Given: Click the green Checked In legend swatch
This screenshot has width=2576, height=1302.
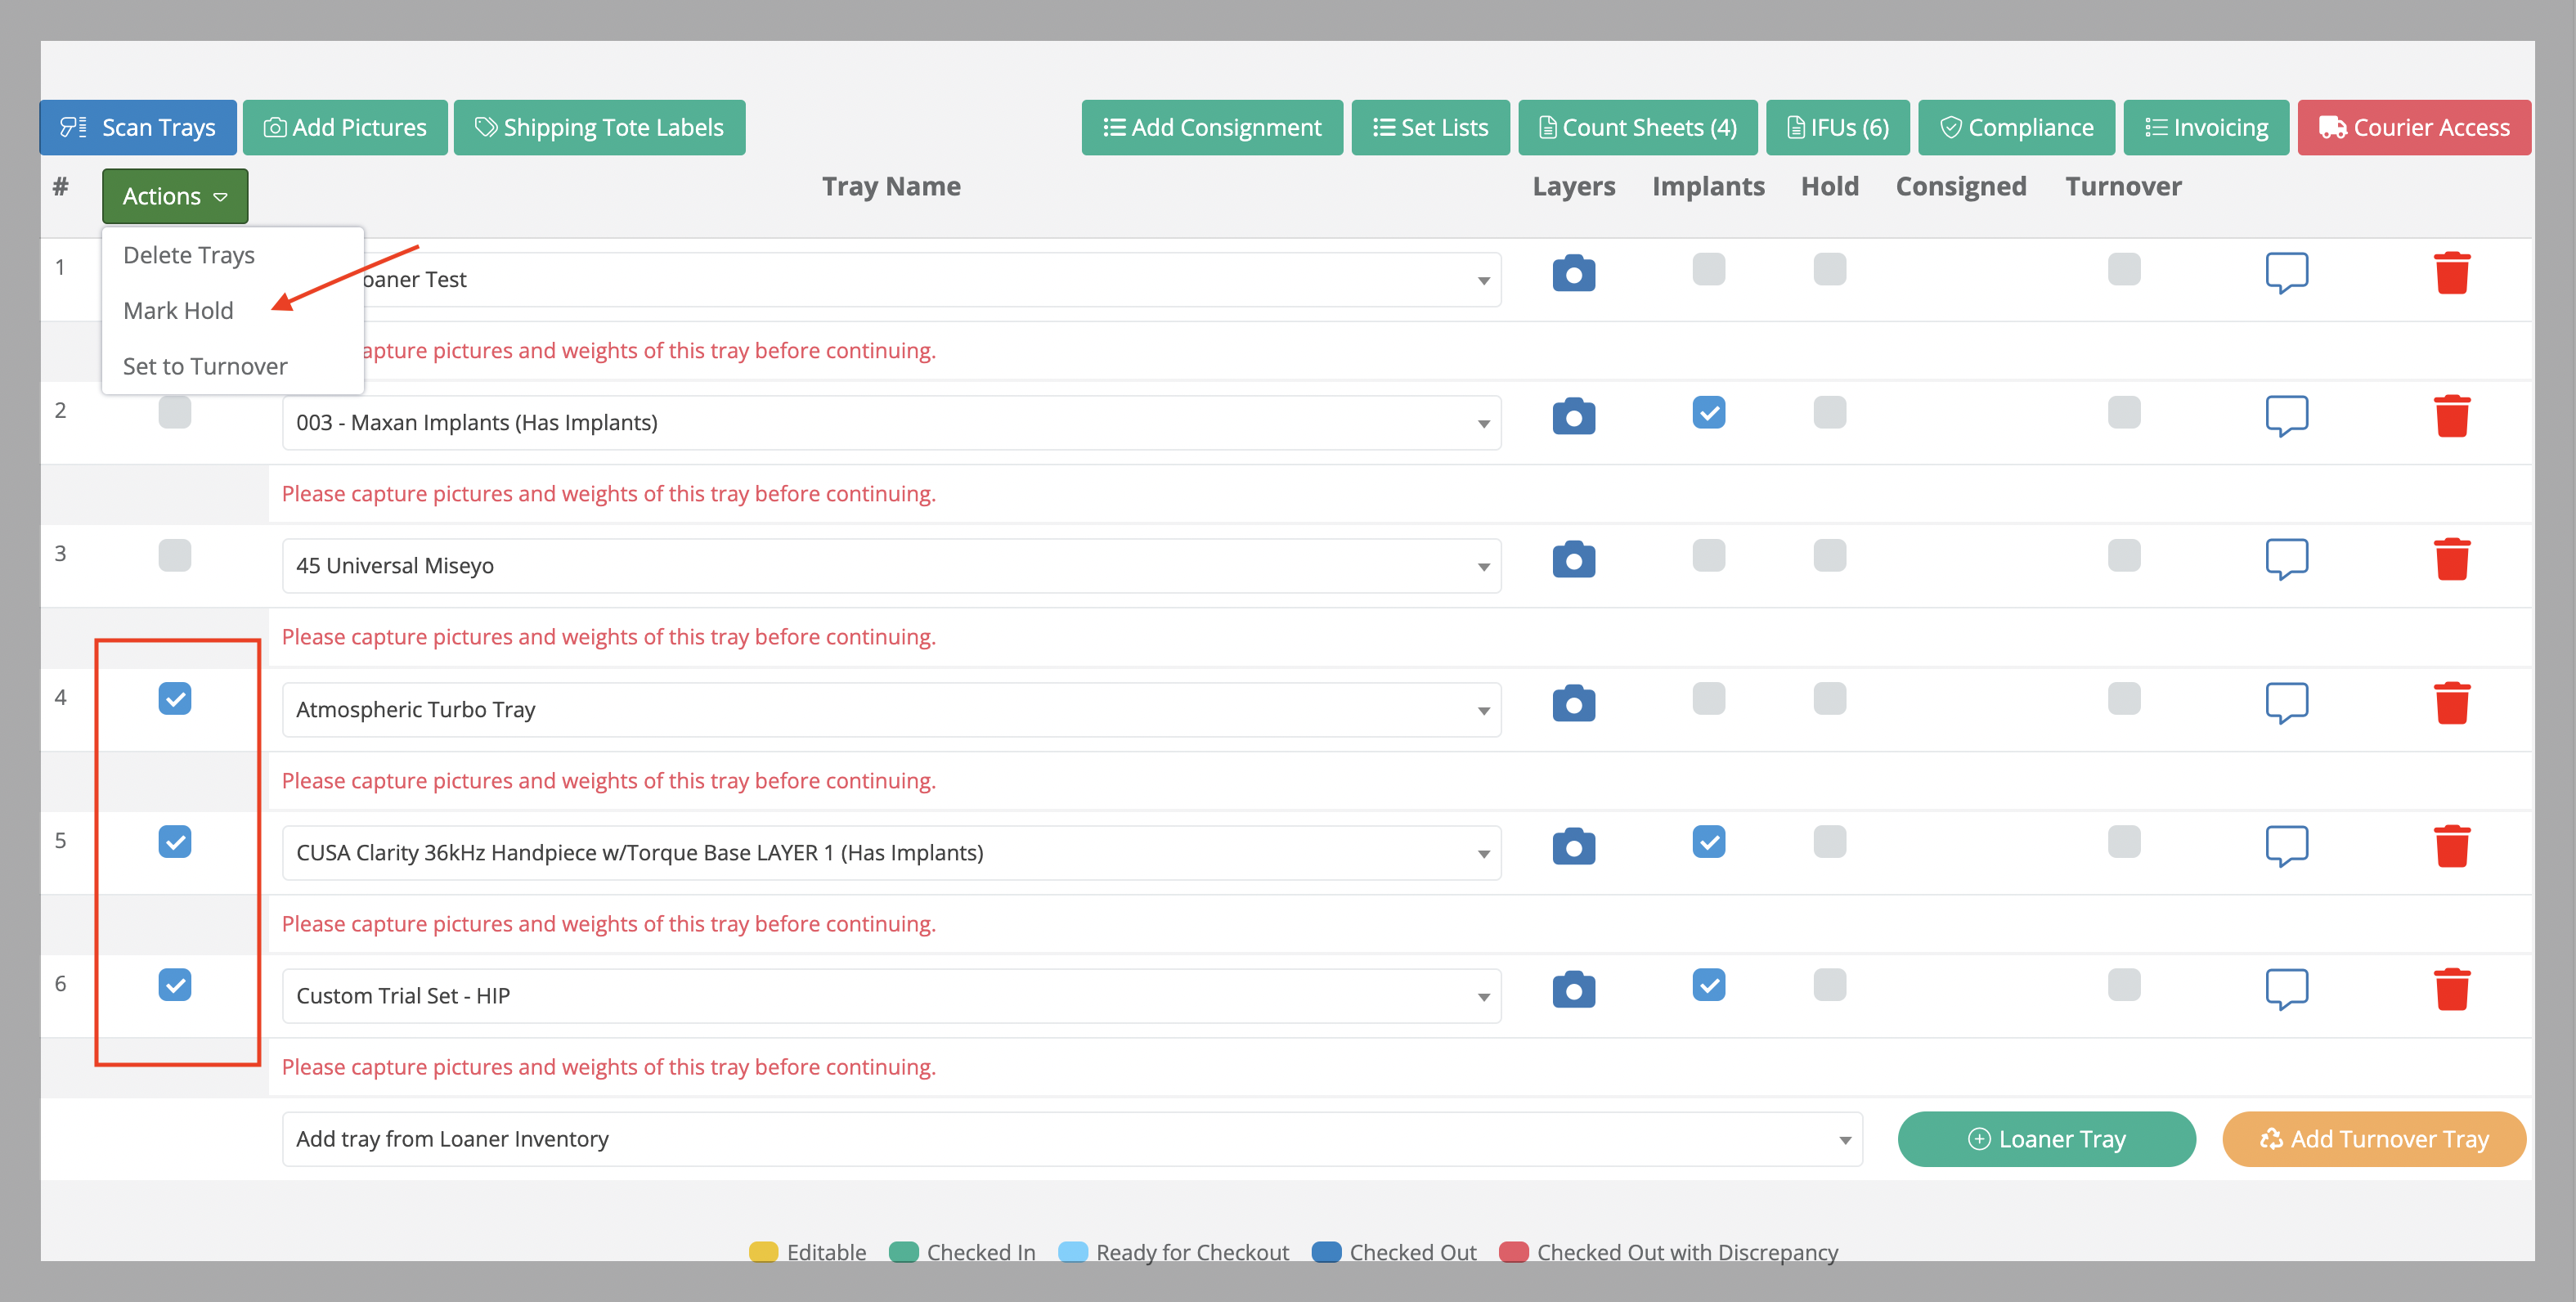Looking at the screenshot, I should point(903,1251).
